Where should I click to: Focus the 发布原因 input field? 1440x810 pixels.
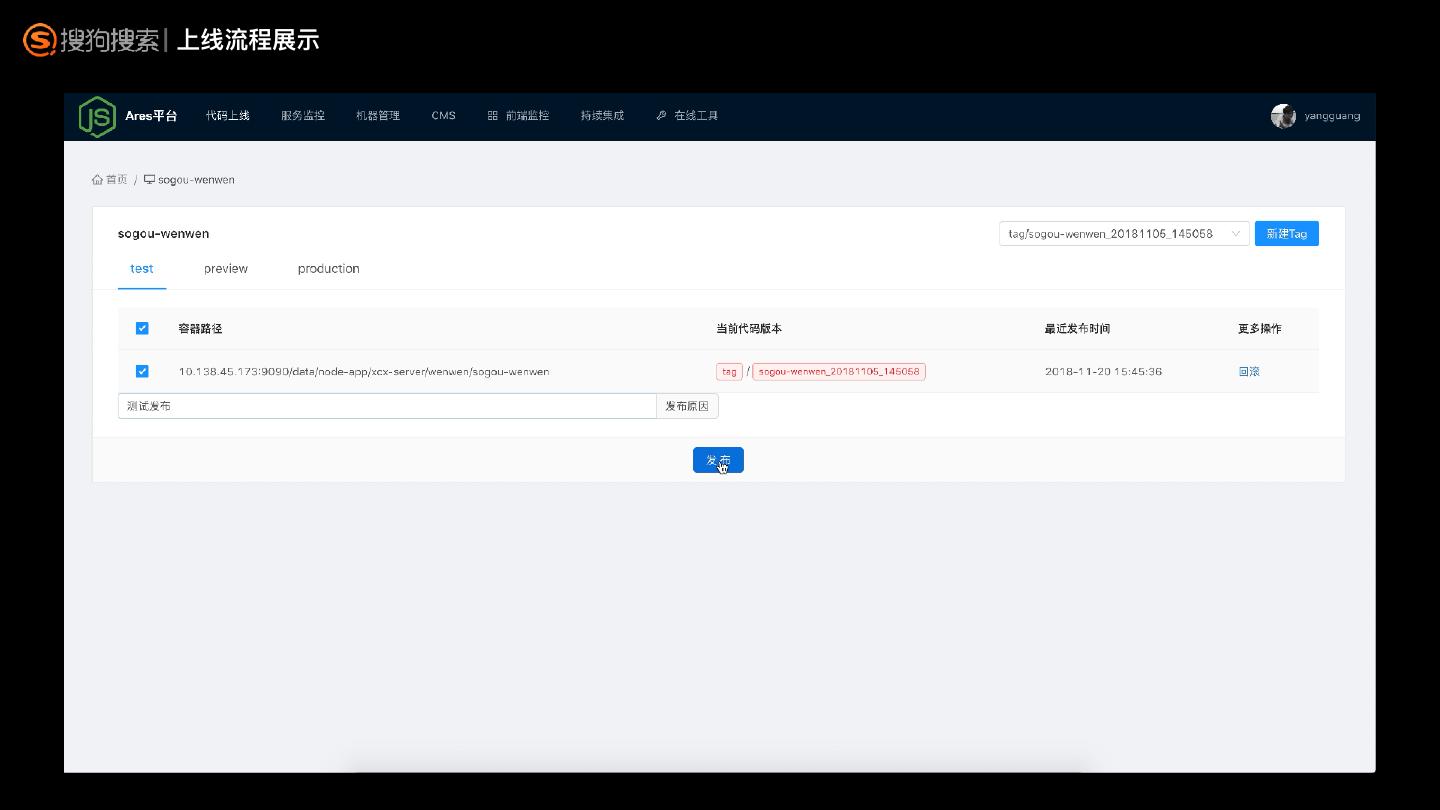click(x=387, y=406)
